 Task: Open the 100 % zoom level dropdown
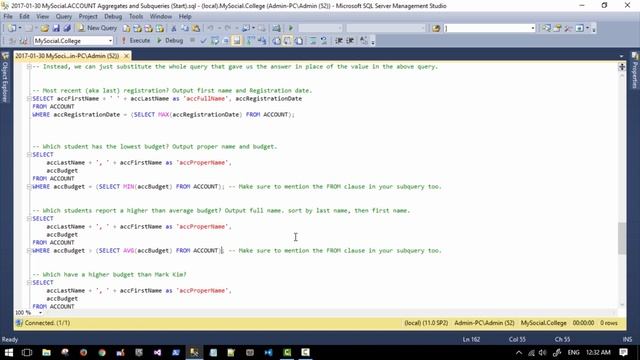click(x=40, y=313)
